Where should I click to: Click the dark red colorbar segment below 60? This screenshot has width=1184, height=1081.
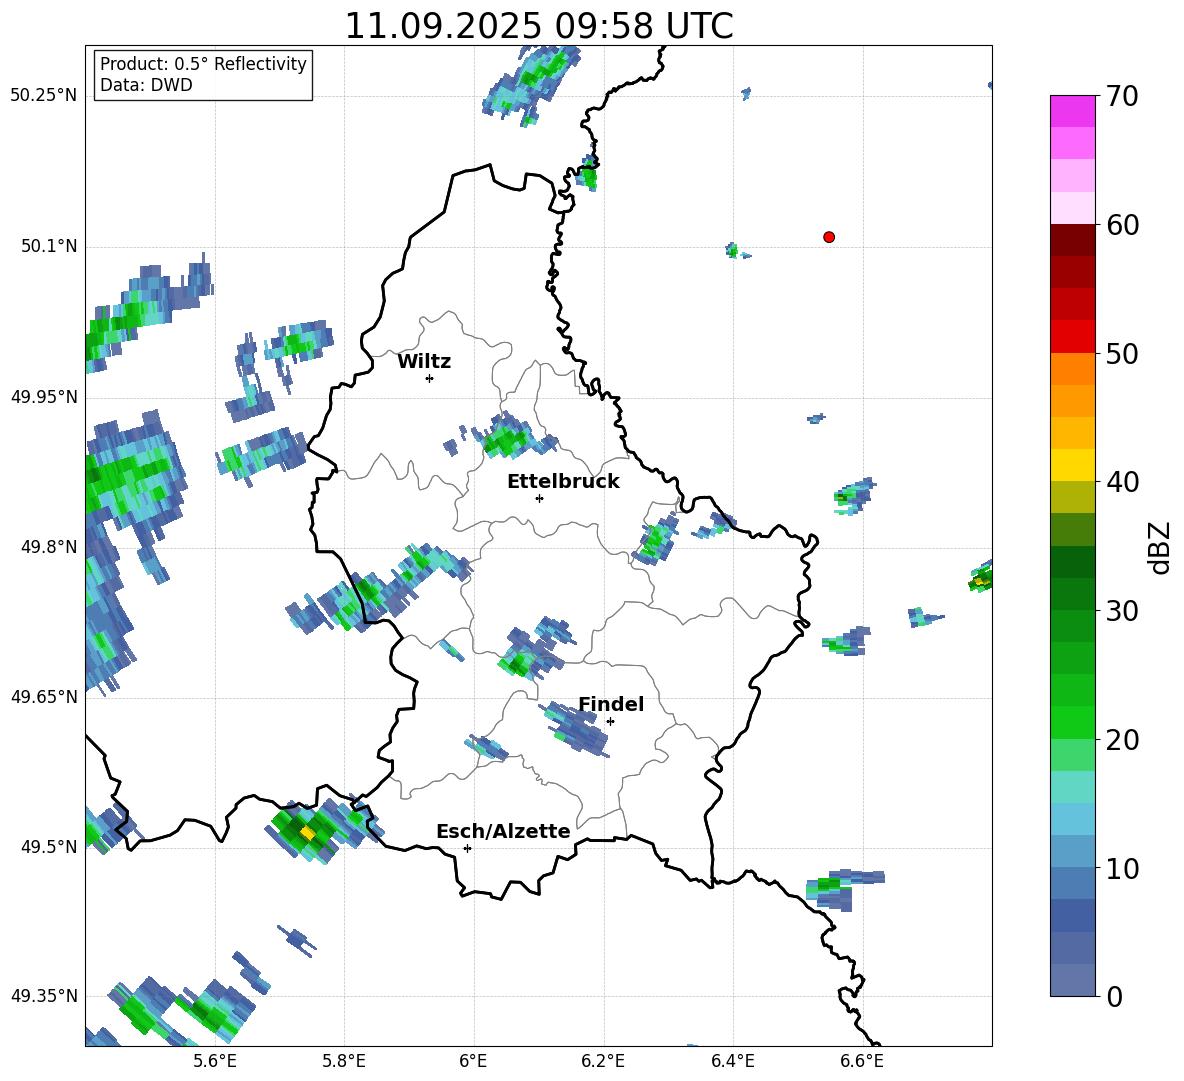[x=1072, y=241]
